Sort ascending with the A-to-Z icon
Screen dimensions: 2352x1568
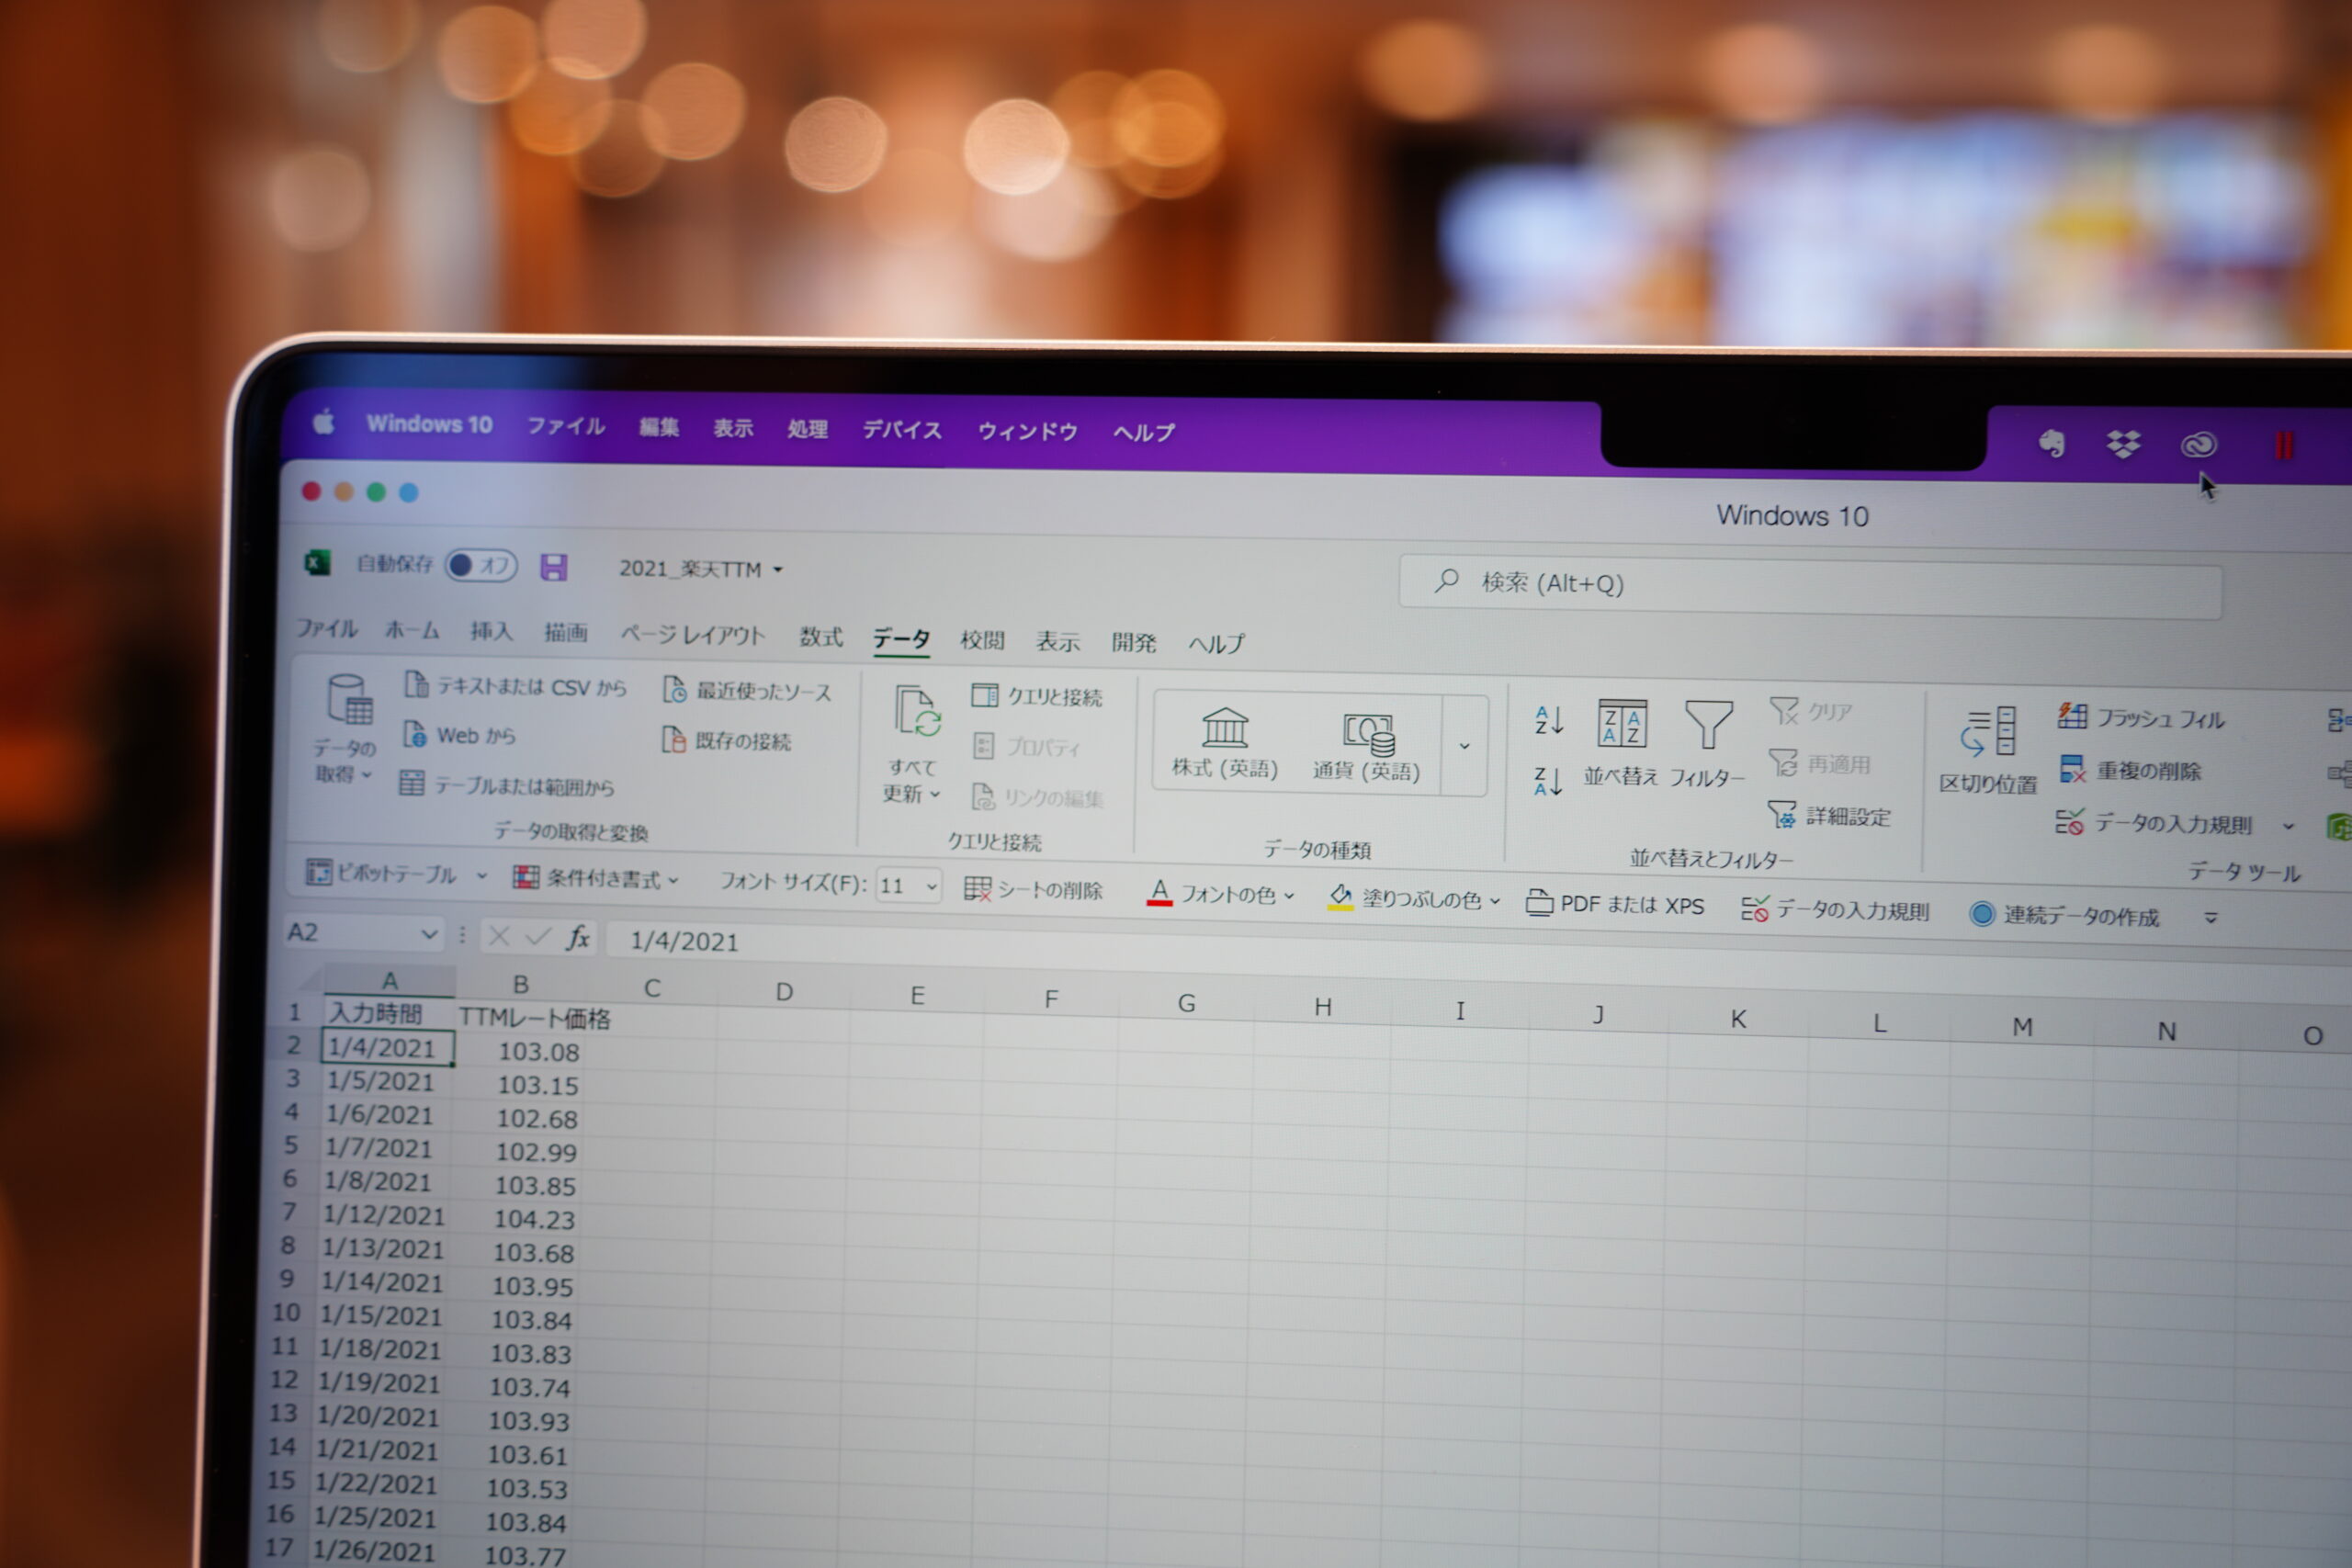(1548, 719)
